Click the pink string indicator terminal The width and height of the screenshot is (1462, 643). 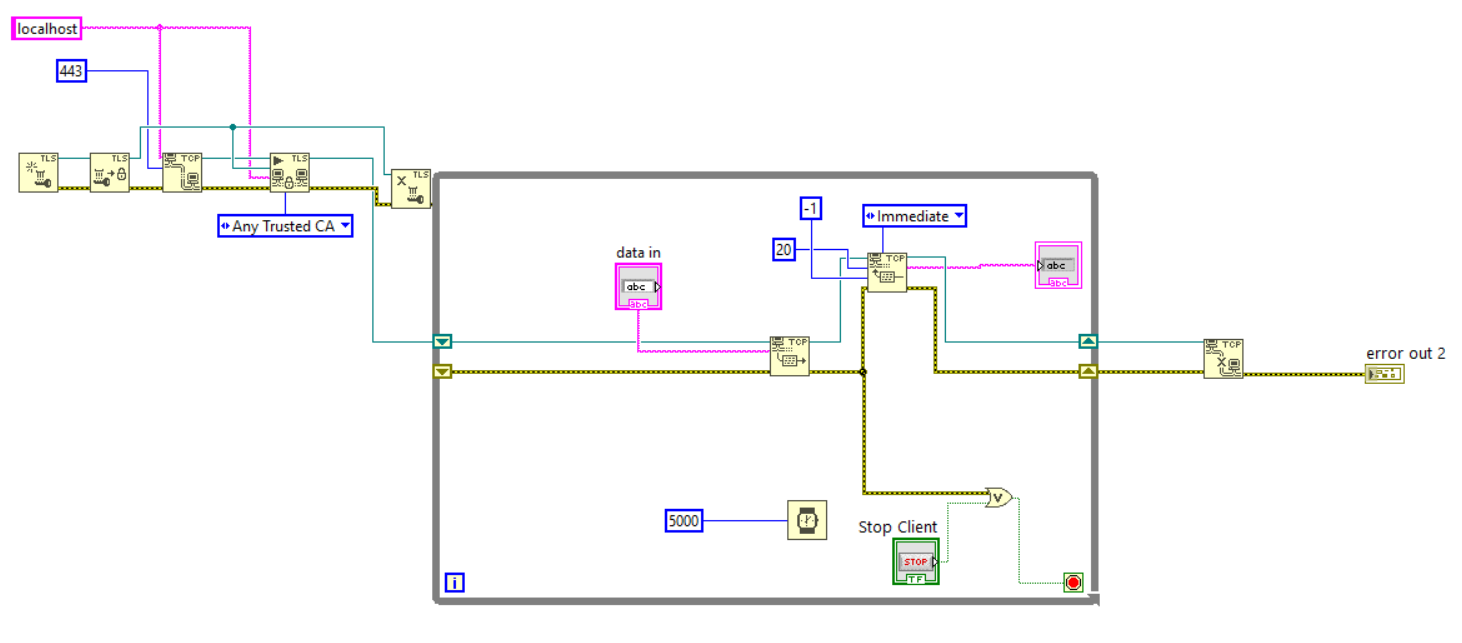point(1057,266)
